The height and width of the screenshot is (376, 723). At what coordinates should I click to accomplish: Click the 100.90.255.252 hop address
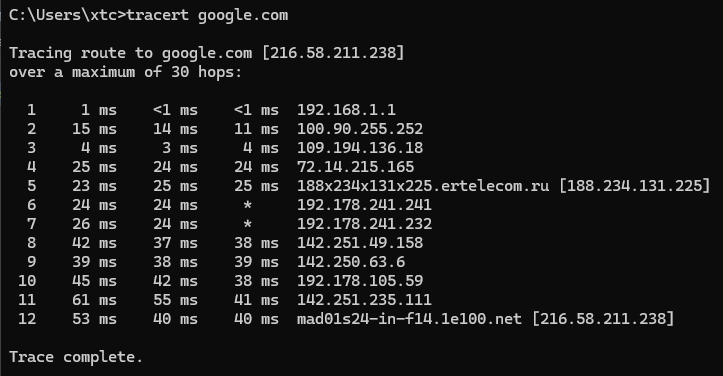pyautogui.click(x=360, y=129)
